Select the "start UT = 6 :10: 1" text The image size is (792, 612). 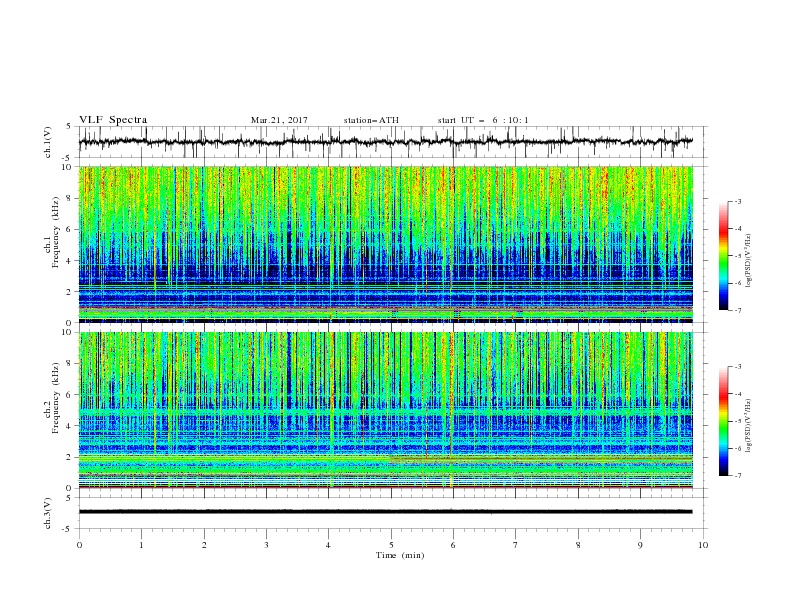483,120
